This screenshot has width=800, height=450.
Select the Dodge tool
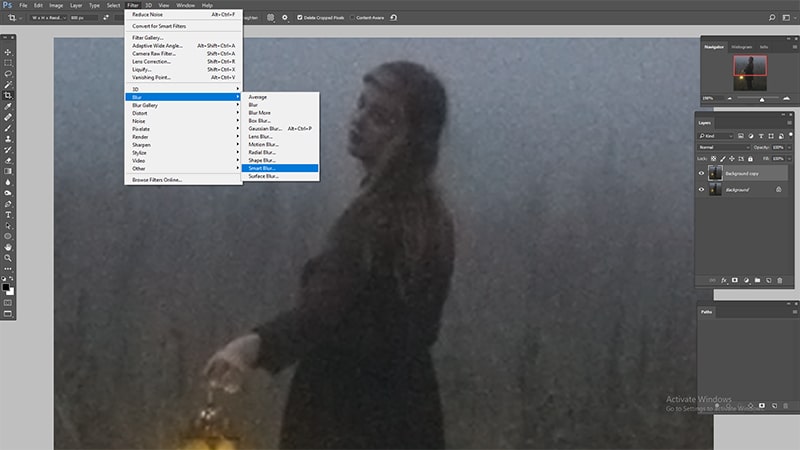(8, 193)
